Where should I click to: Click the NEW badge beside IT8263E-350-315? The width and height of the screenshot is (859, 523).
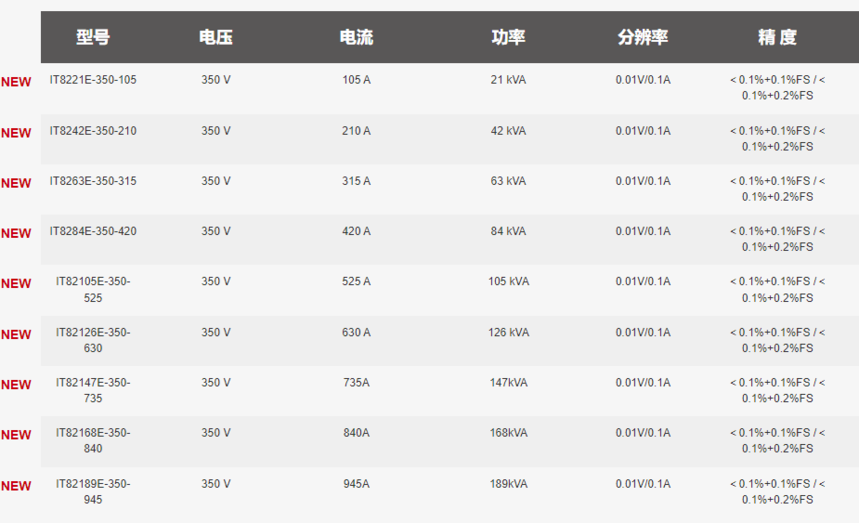click(16, 183)
